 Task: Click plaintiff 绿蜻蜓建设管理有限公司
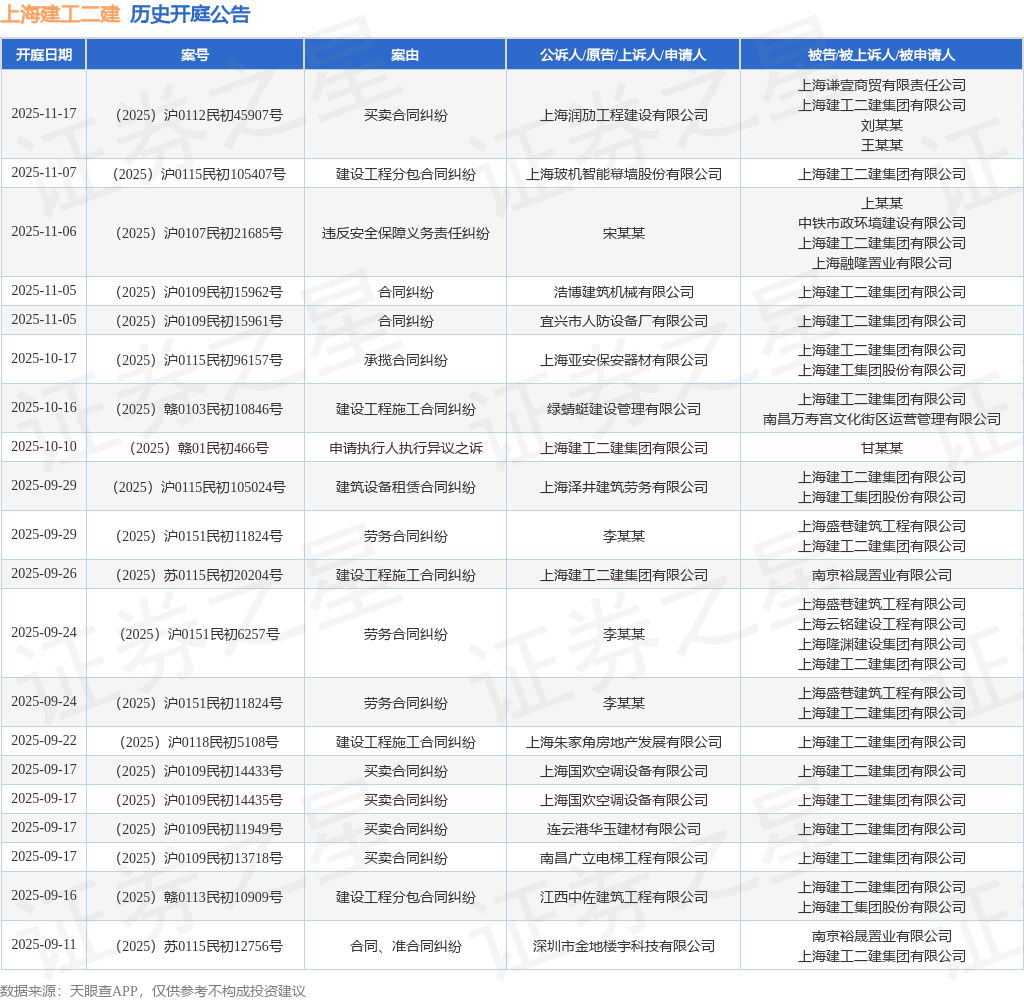coord(624,409)
